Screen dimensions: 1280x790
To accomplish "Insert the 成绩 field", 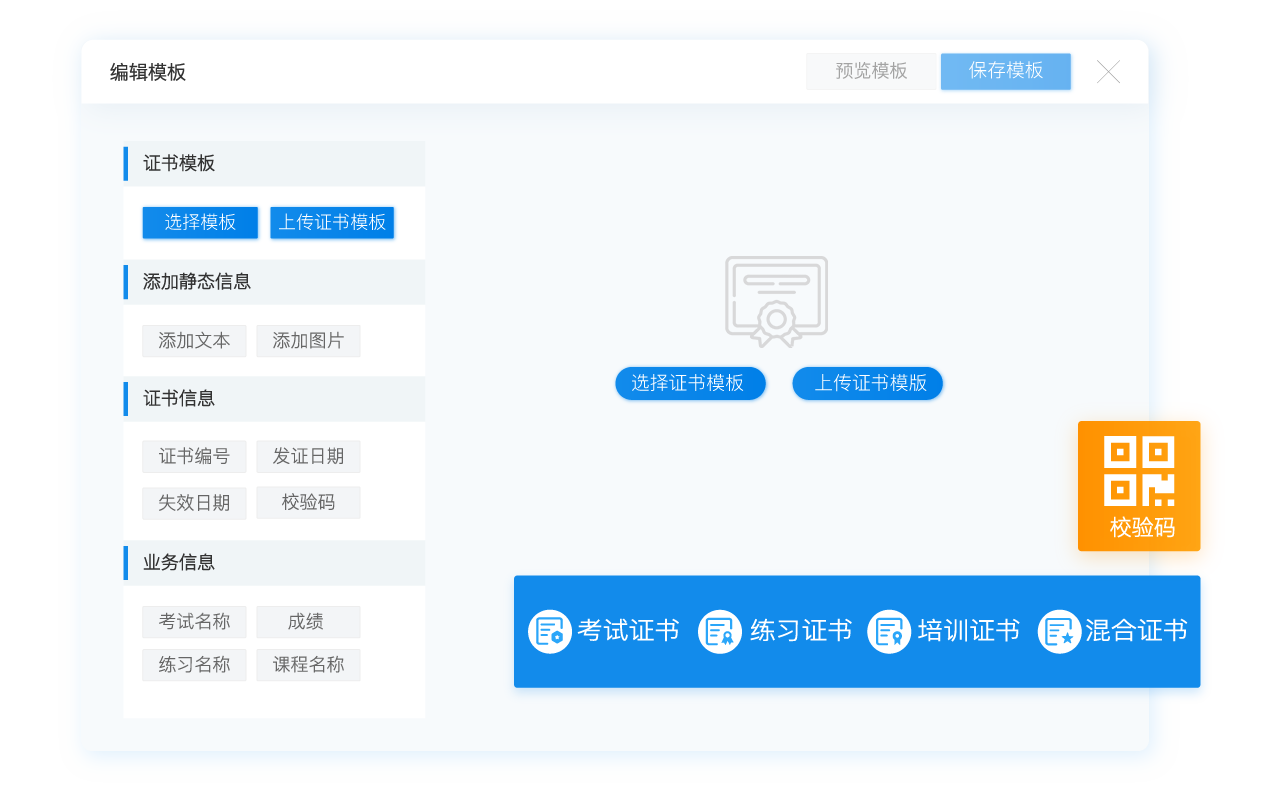I will click(308, 622).
